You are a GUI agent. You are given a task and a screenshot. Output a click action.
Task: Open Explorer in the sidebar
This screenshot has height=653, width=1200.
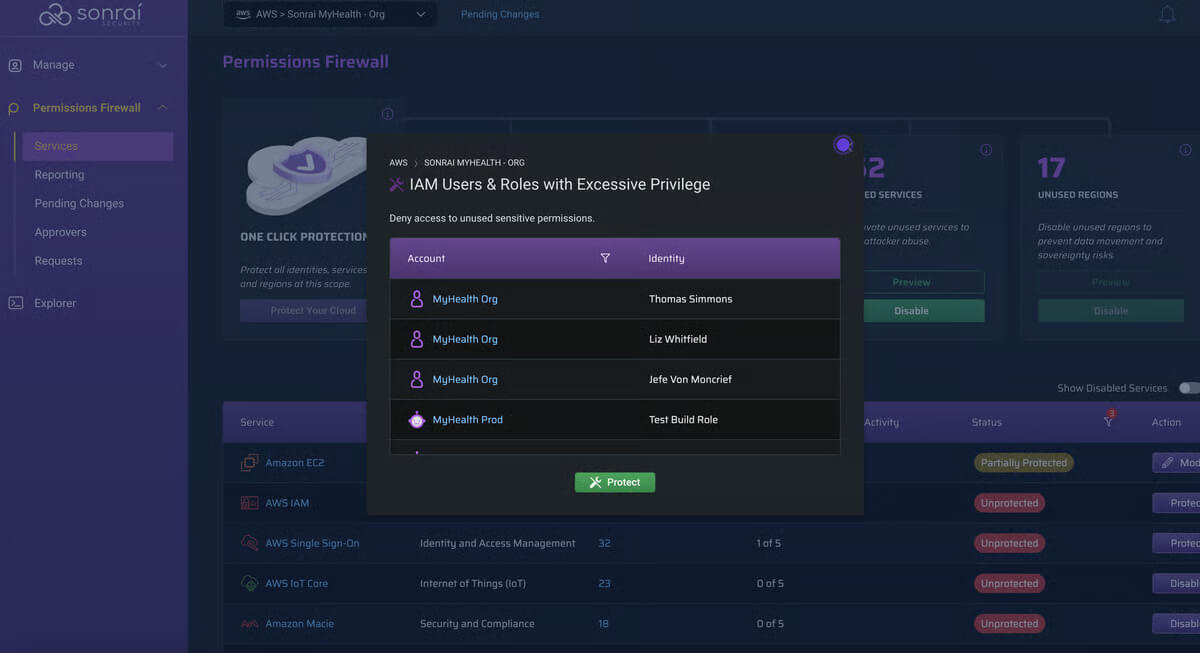click(x=55, y=303)
